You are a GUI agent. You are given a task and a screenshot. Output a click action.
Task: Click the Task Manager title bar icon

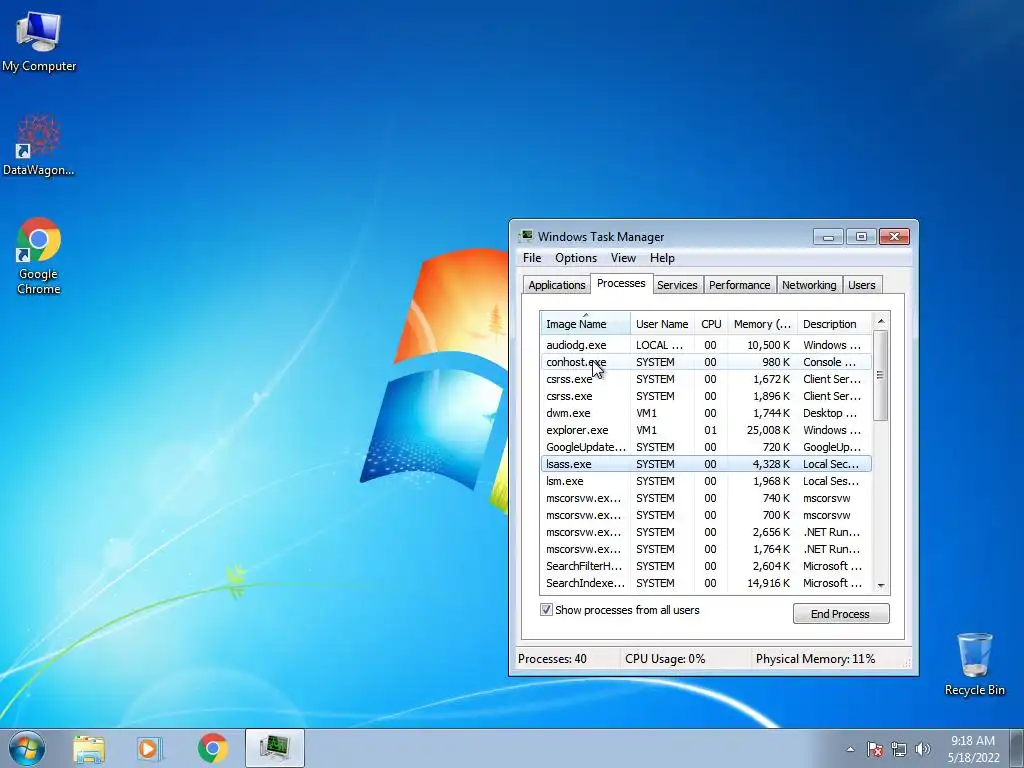526,236
